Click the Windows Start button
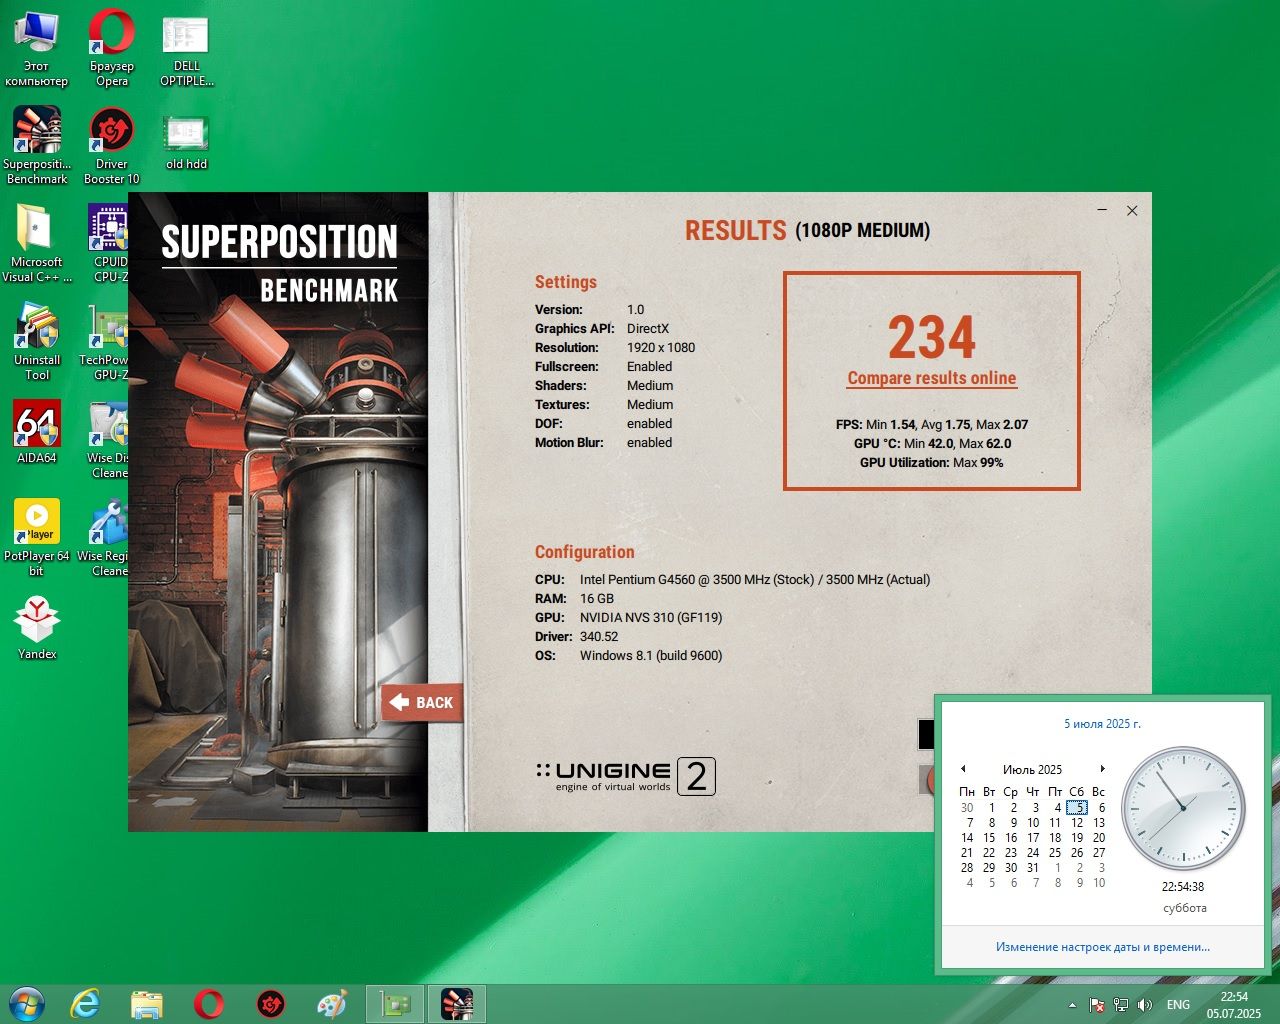This screenshot has height=1024, width=1280. pos(26,1003)
